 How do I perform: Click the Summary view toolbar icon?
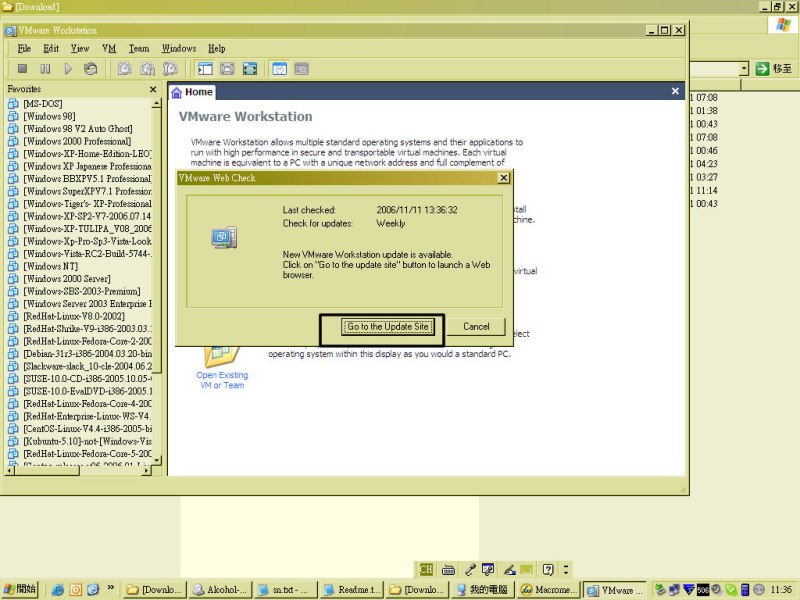tap(279, 68)
